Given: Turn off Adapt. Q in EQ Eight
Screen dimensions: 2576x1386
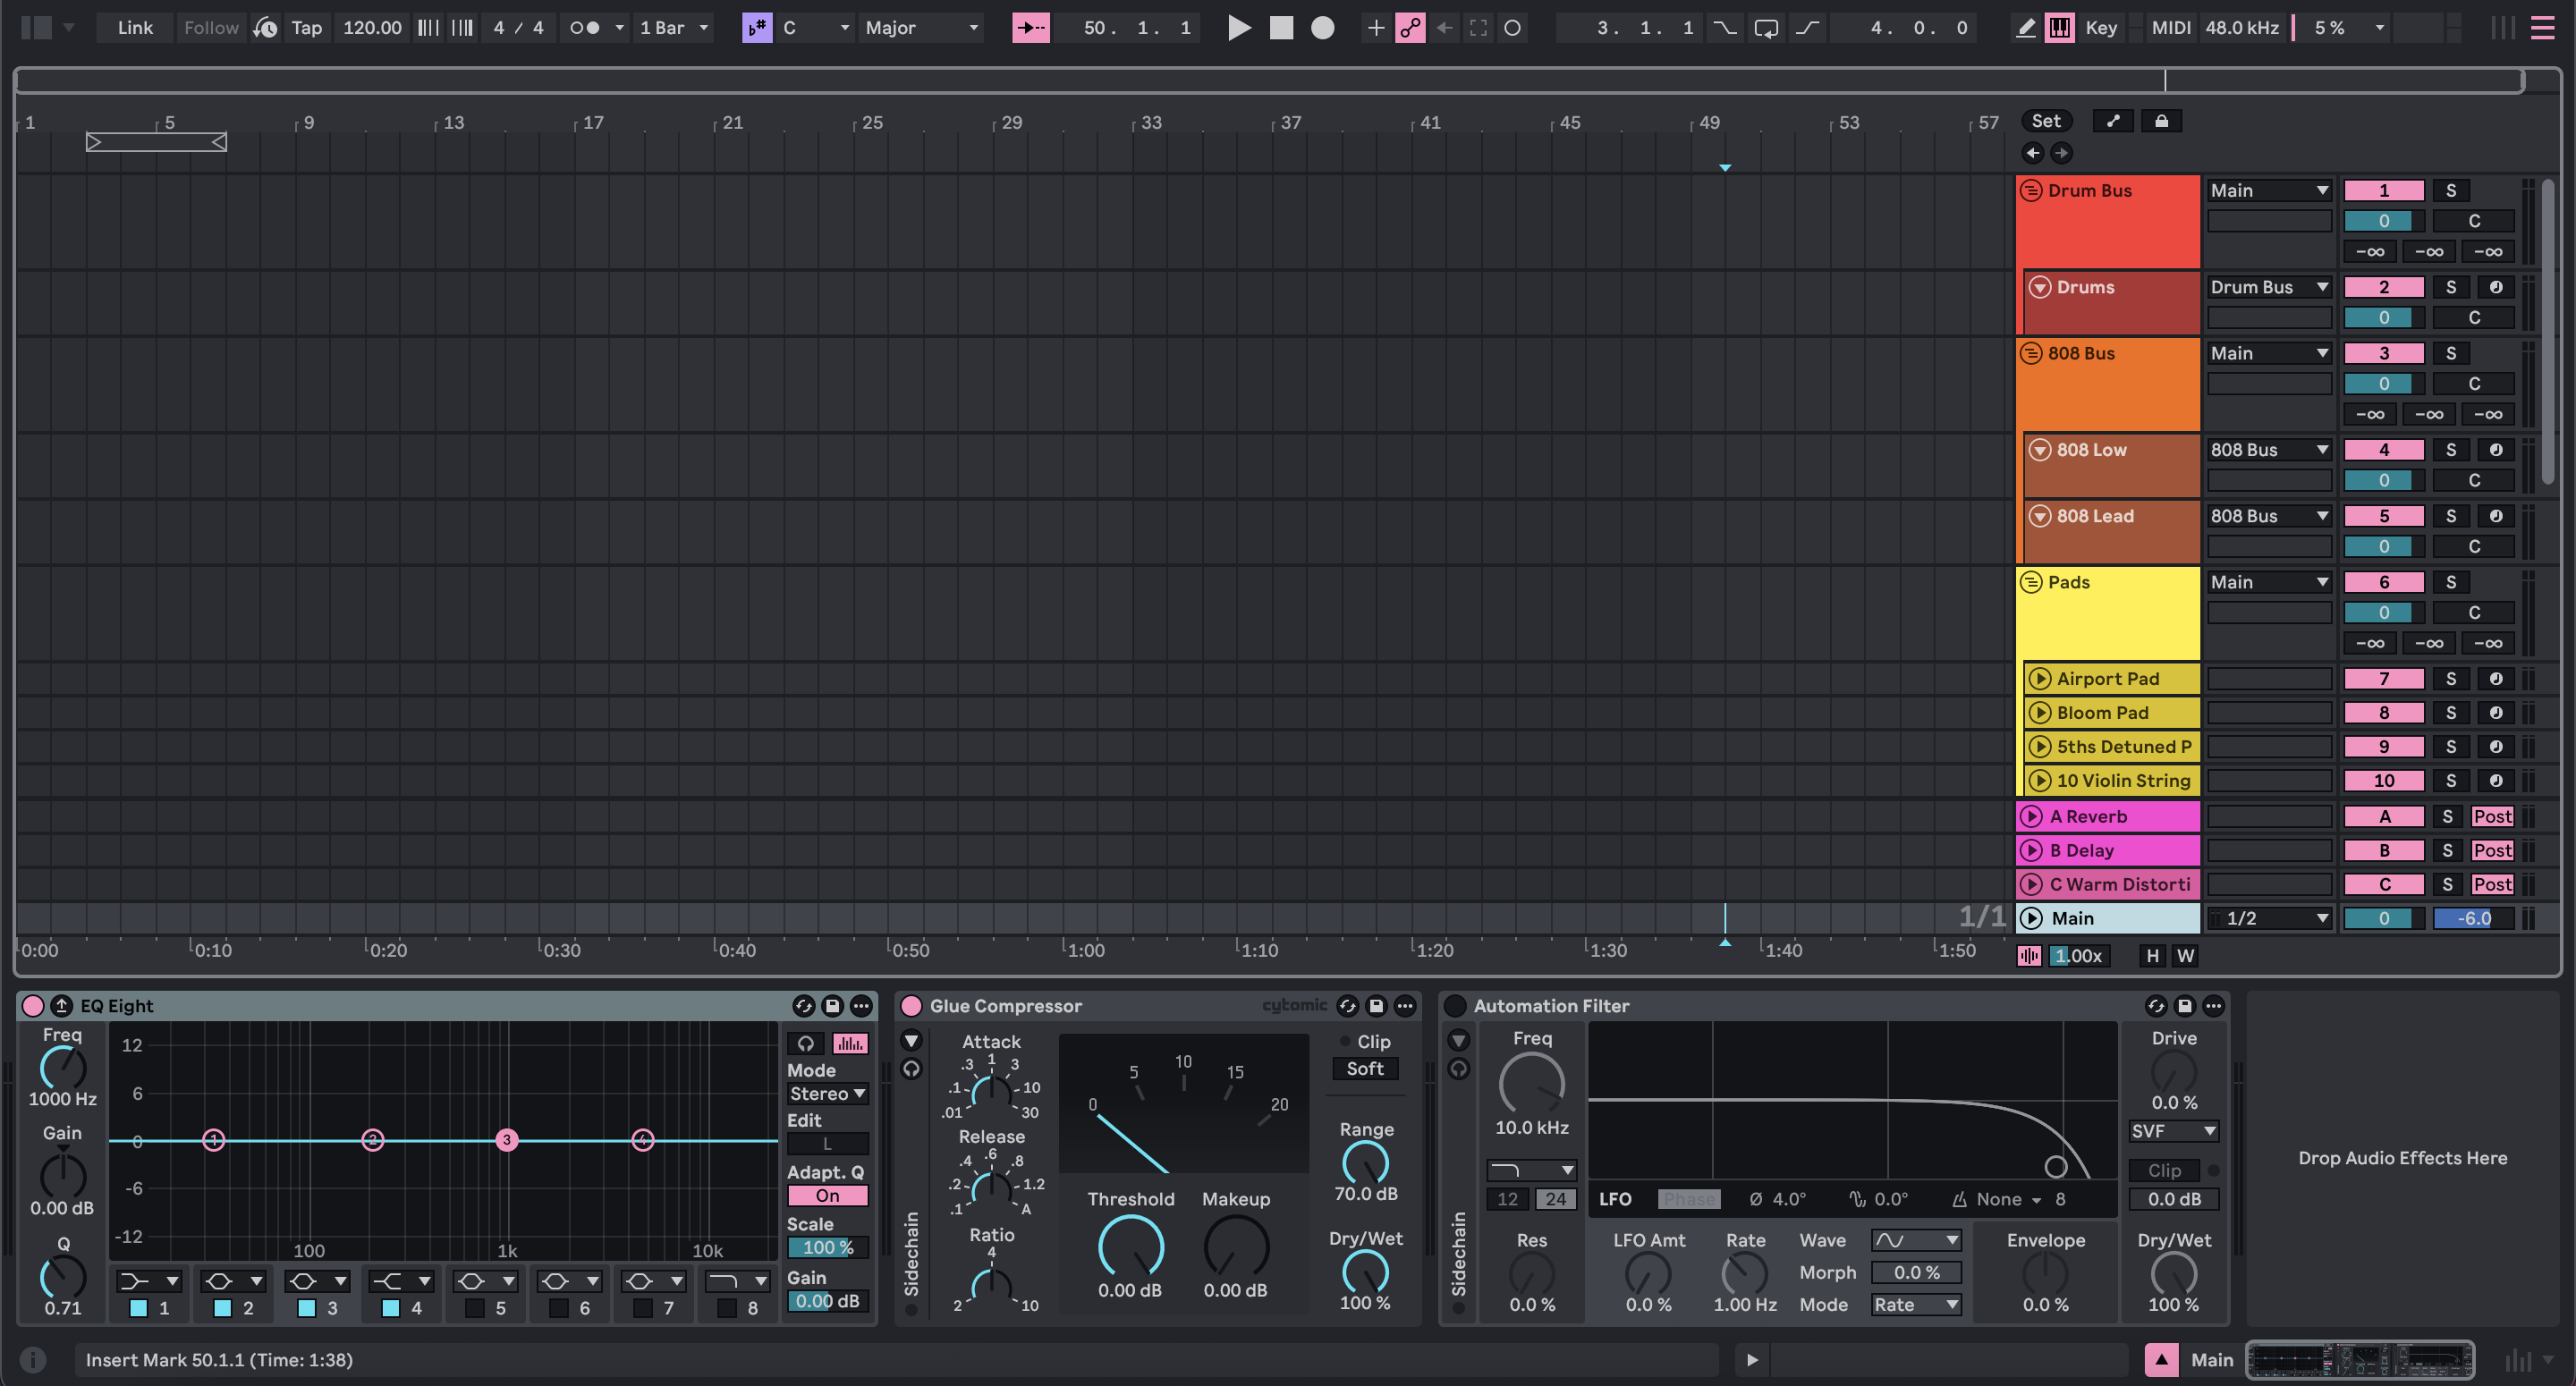Looking at the screenshot, I should (827, 1196).
